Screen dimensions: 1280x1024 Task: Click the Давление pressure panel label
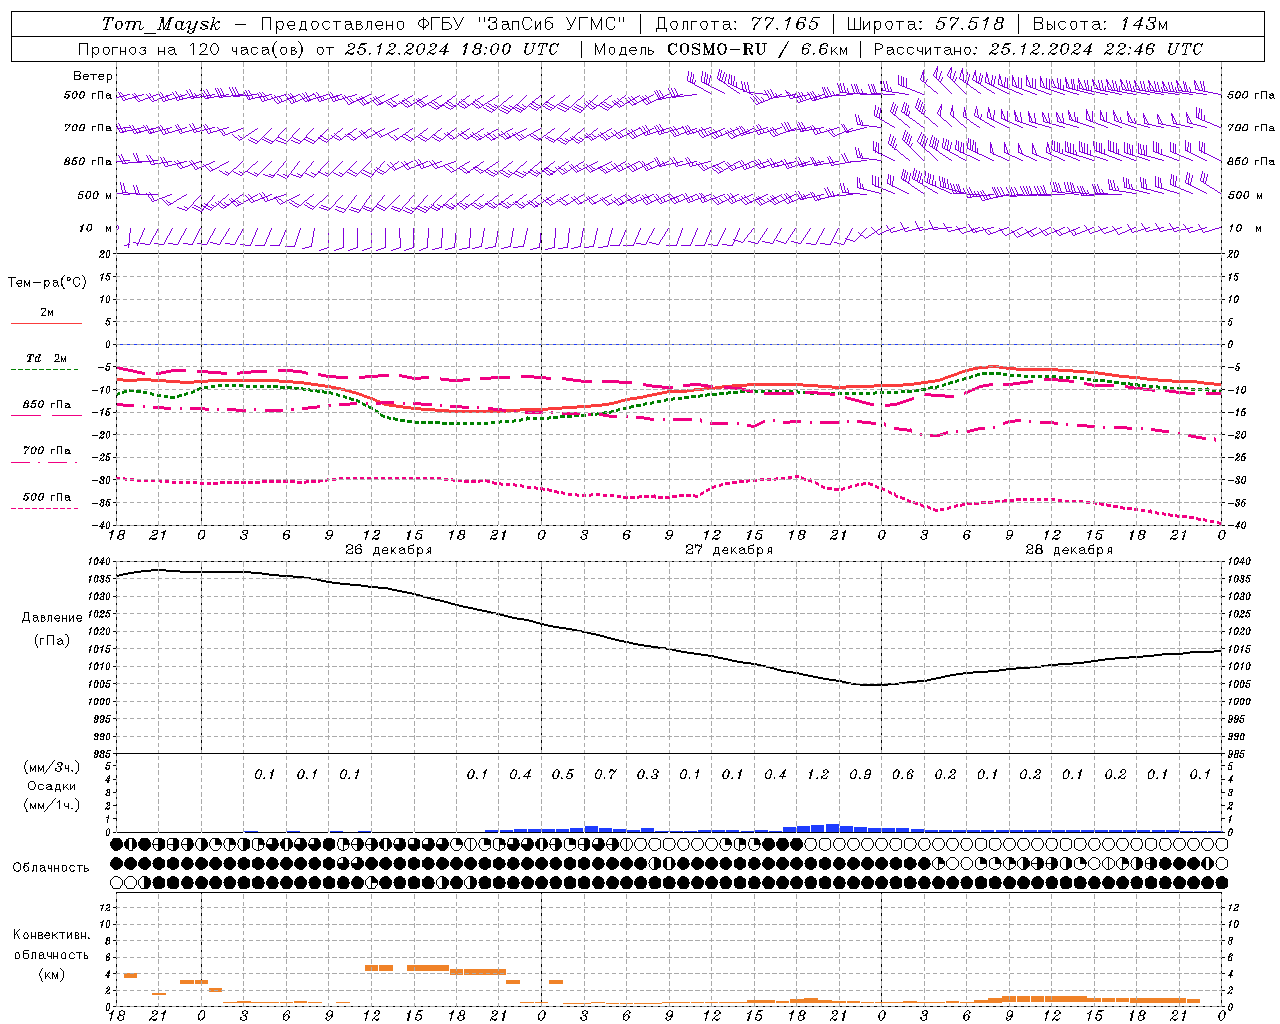52,618
